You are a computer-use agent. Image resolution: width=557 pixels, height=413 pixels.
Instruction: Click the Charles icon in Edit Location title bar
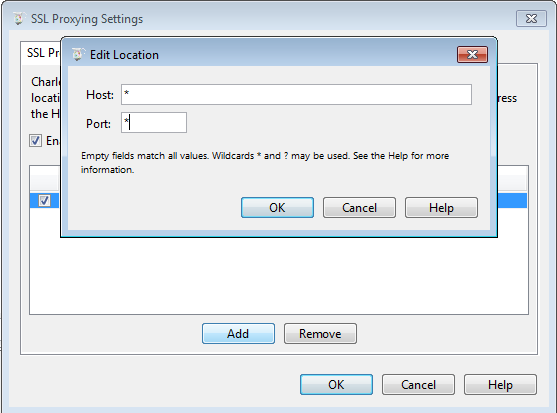[78, 54]
